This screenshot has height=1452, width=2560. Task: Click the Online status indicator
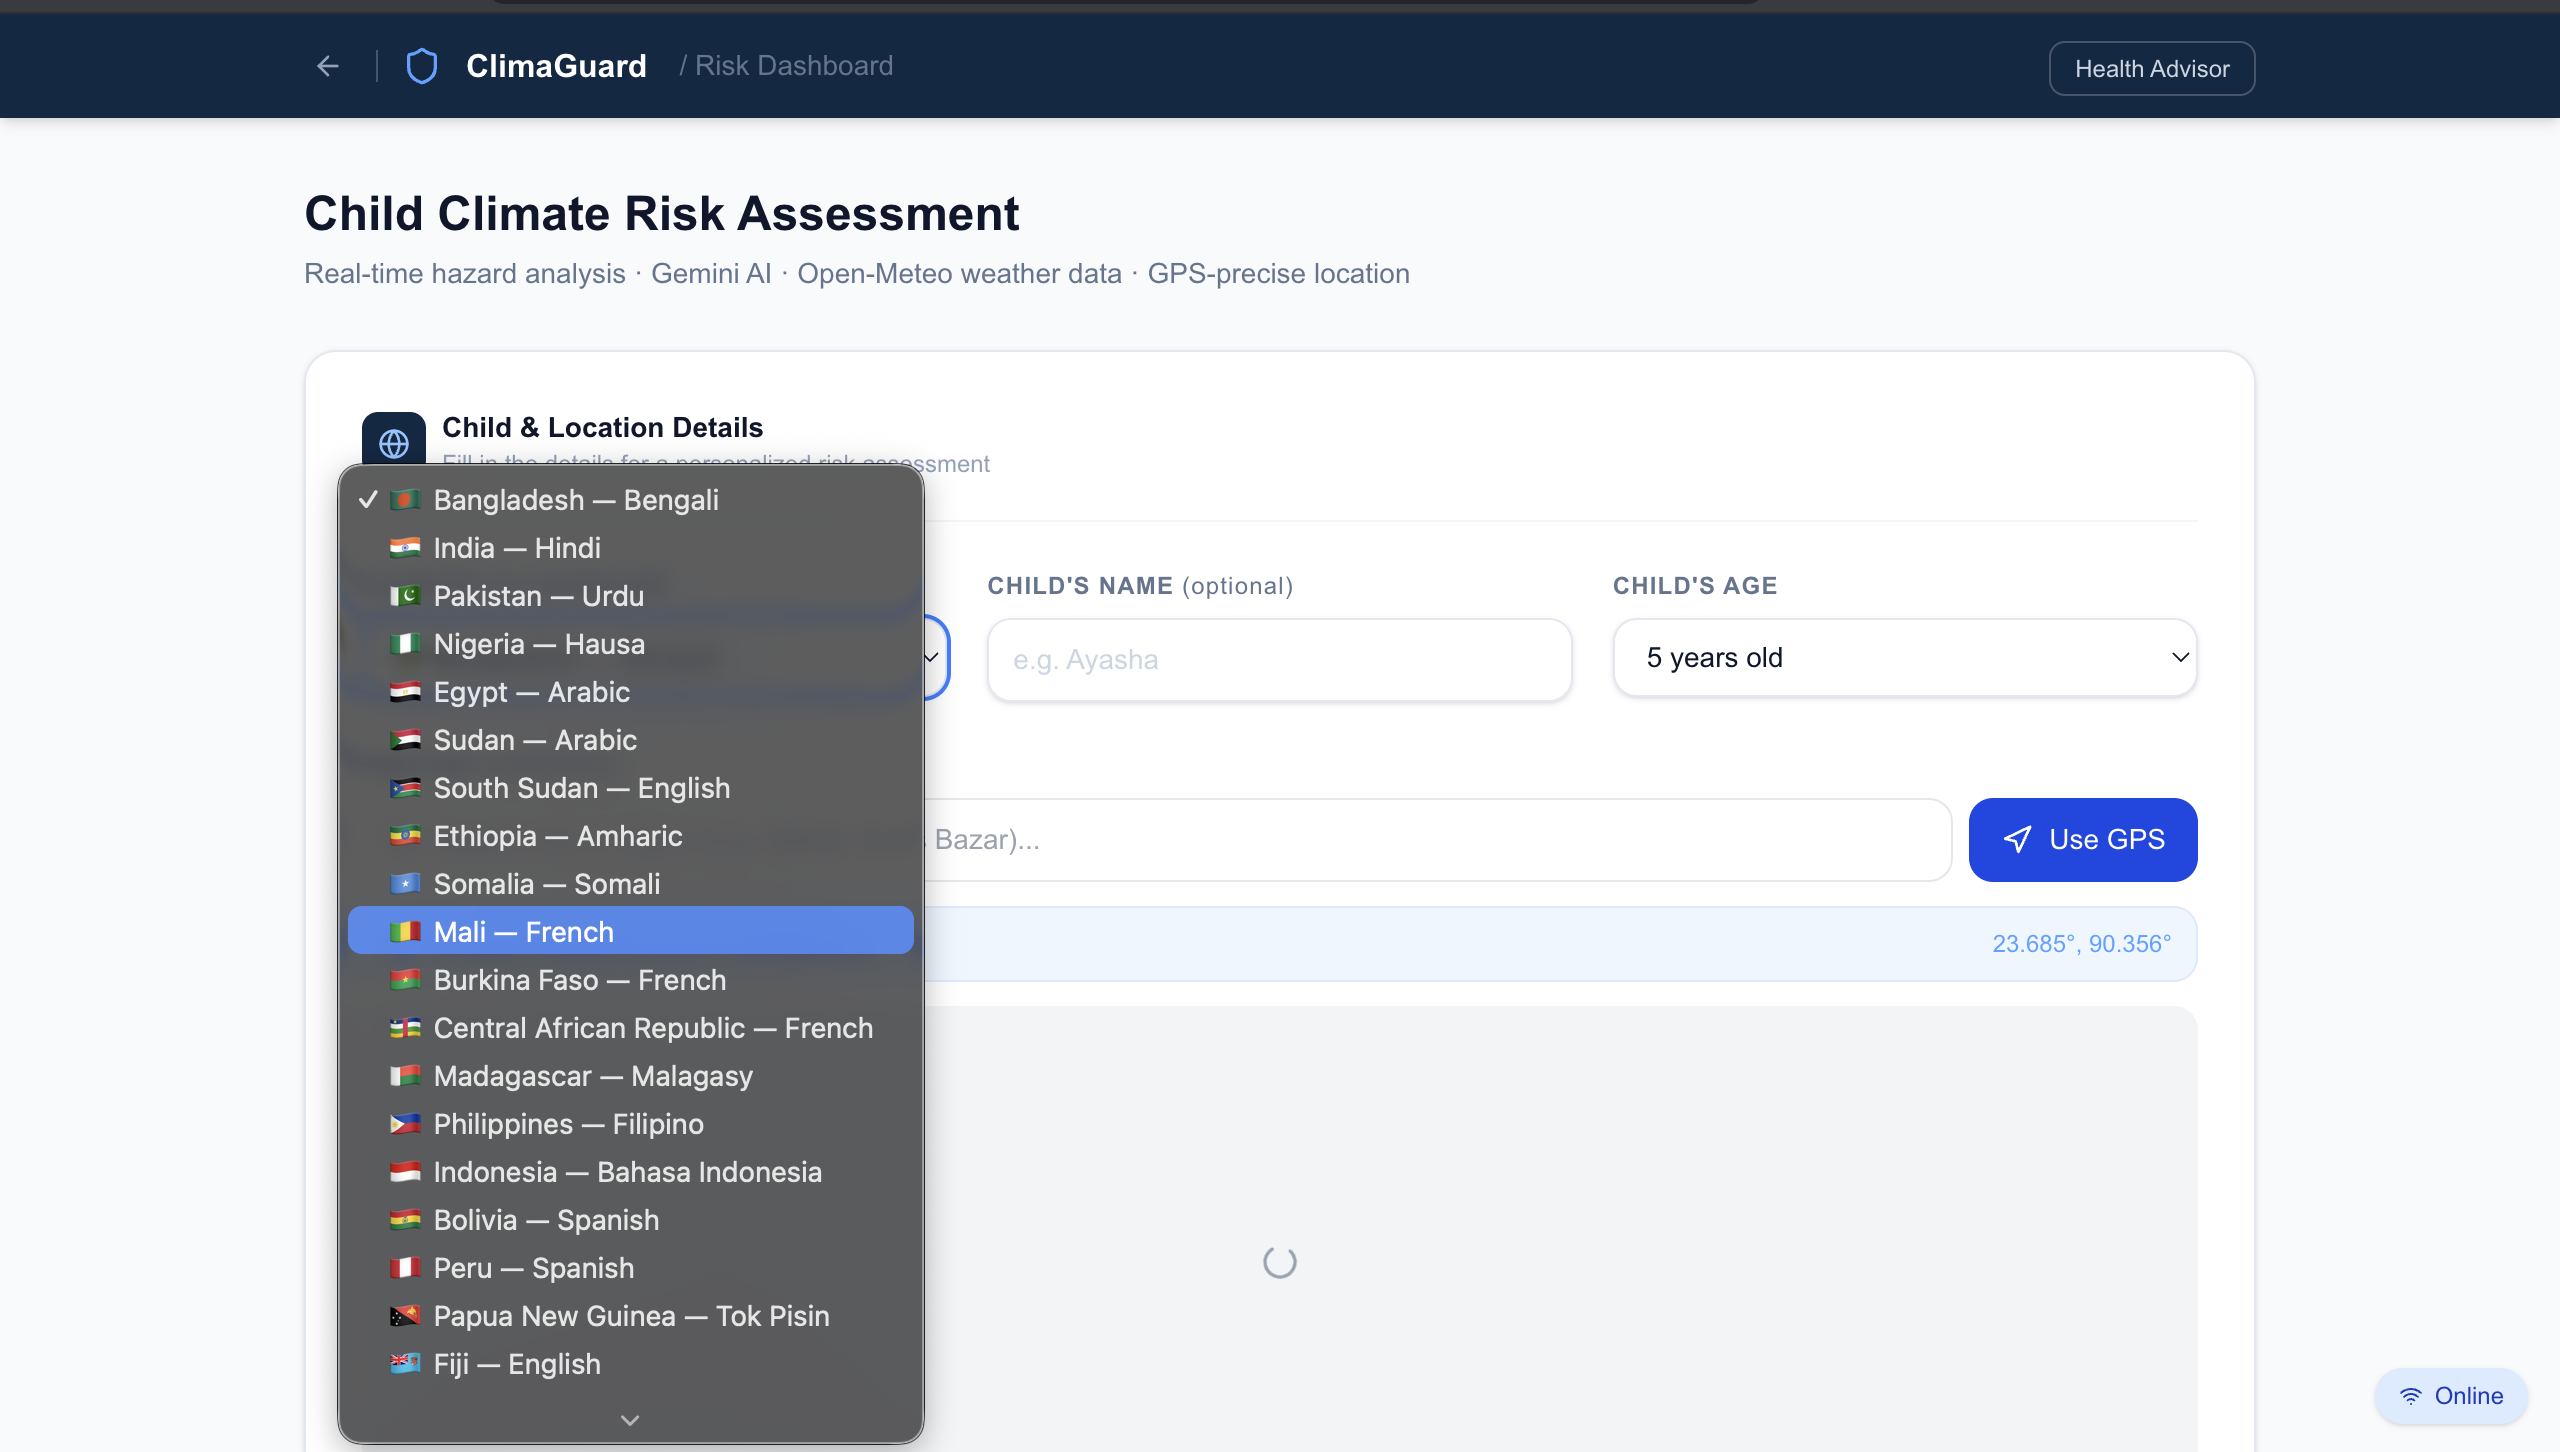(x=2451, y=1396)
